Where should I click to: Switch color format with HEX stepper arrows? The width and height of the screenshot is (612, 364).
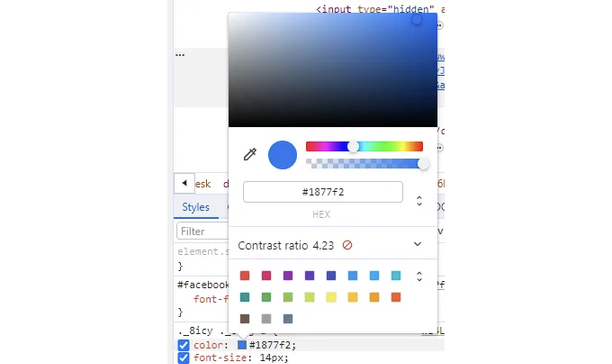[419, 201]
